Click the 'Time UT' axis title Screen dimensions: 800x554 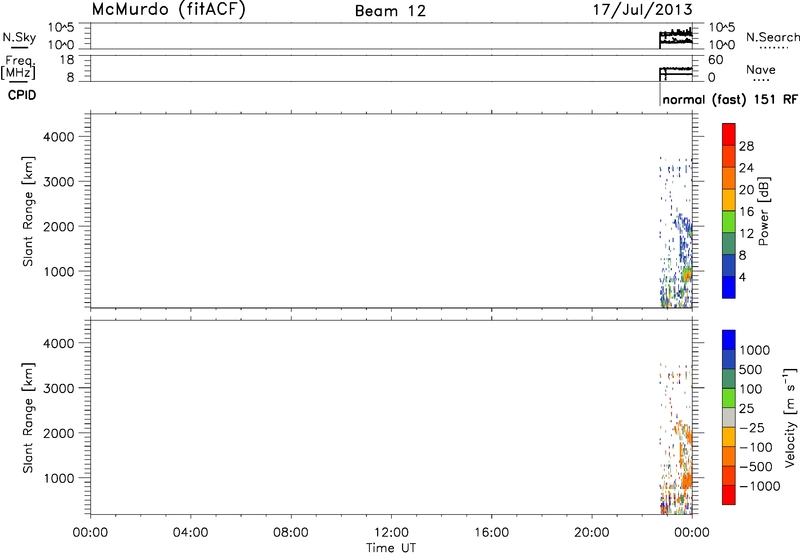(x=391, y=548)
